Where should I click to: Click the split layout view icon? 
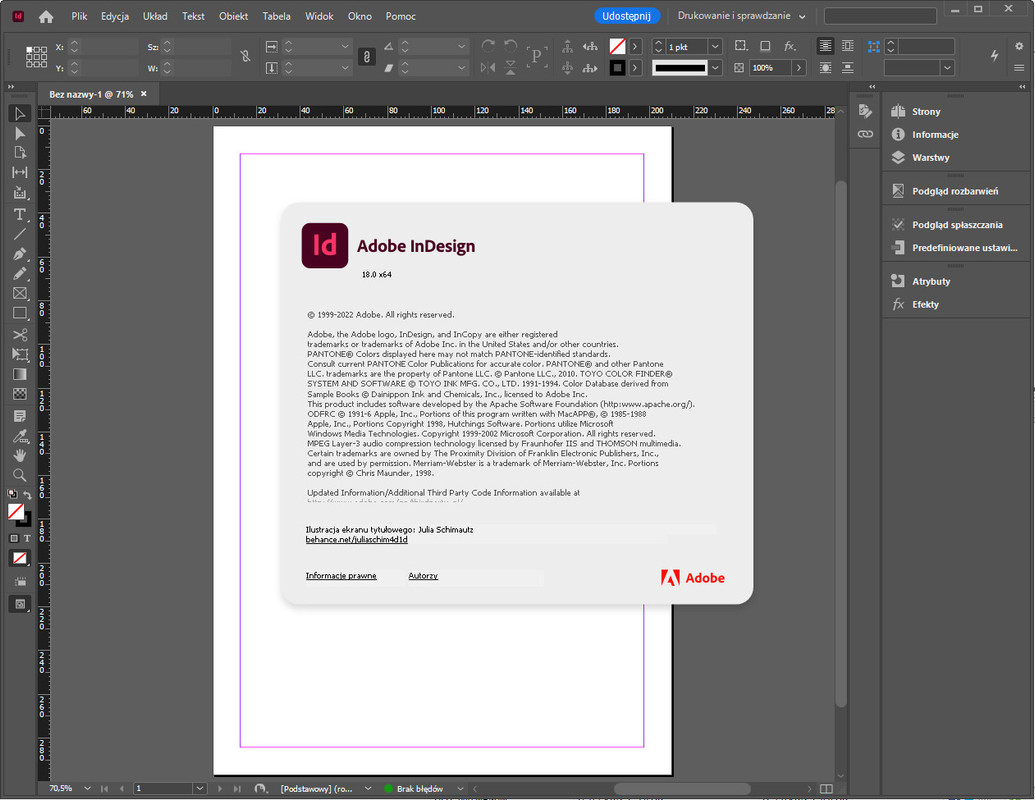826,789
